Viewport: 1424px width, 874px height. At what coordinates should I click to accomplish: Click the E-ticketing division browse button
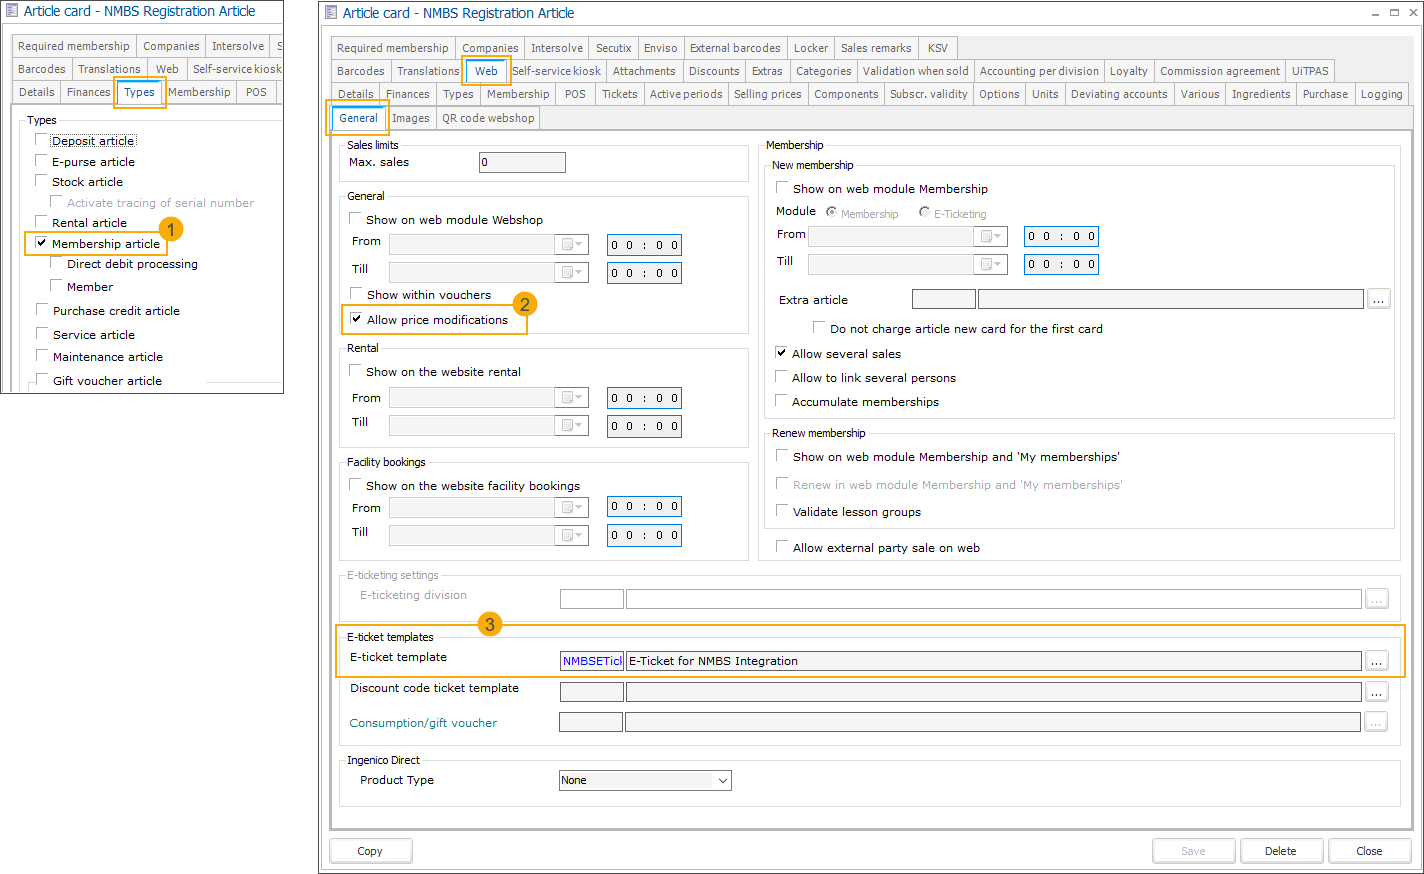[x=1377, y=599]
